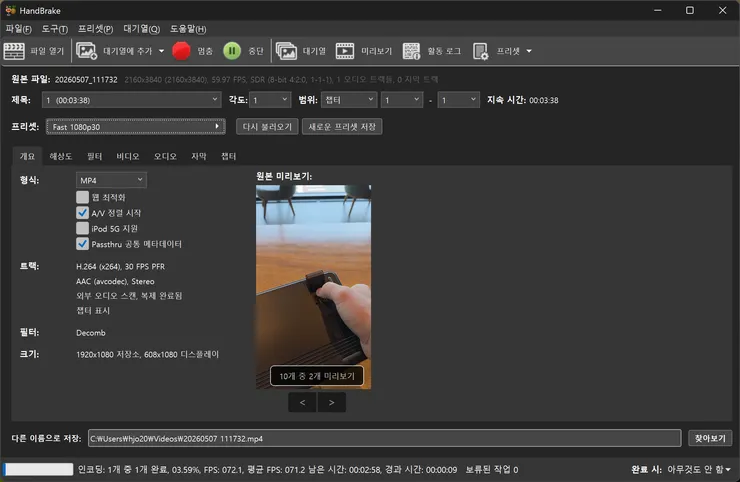740x482 pixels.
Task: Open the 대기열 queue icon
Action: (x=286, y=51)
